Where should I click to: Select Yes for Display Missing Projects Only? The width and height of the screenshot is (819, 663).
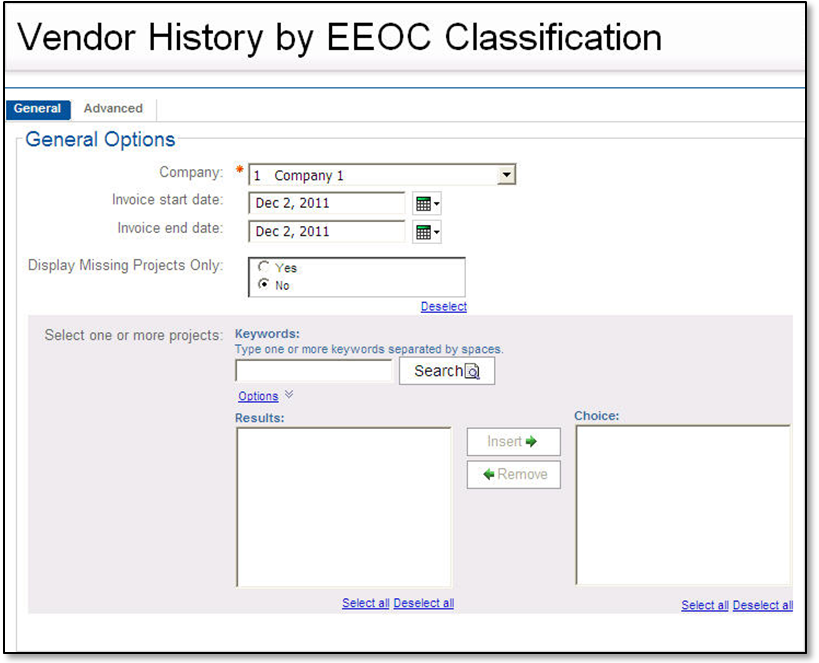coord(264,267)
